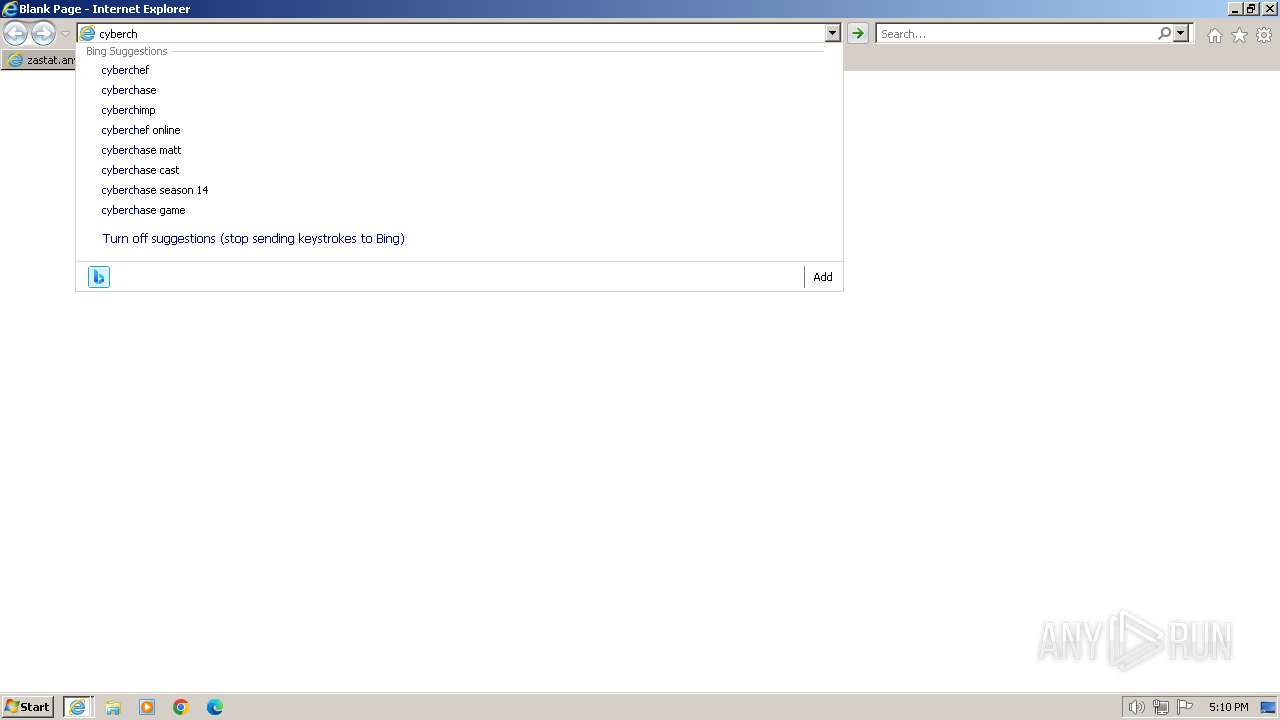Image resolution: width=1280 pixels, height=720 pixels.
Task: Click the Bing search provider icon
Action: pos(99,277)
